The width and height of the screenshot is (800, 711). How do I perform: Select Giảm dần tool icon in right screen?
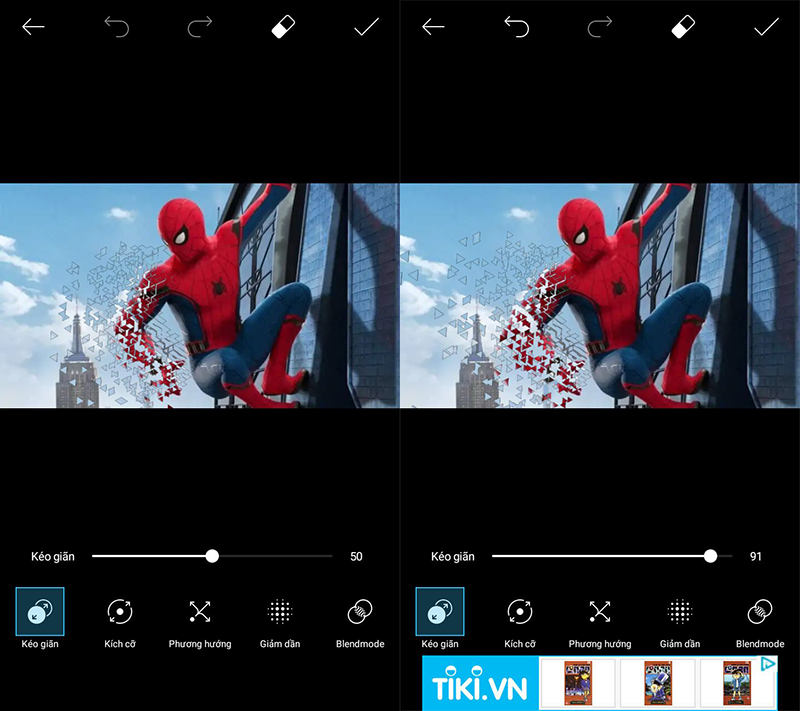[680, 611]
